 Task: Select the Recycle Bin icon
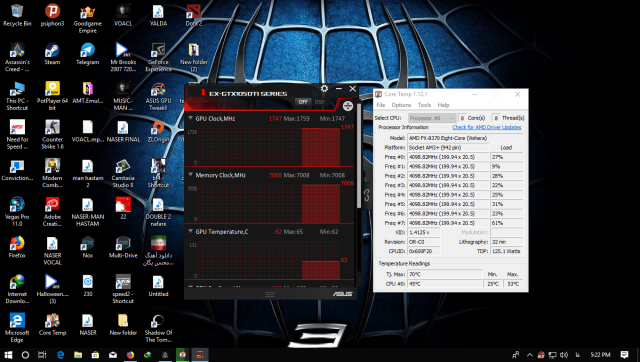click(x=17, y=16)
